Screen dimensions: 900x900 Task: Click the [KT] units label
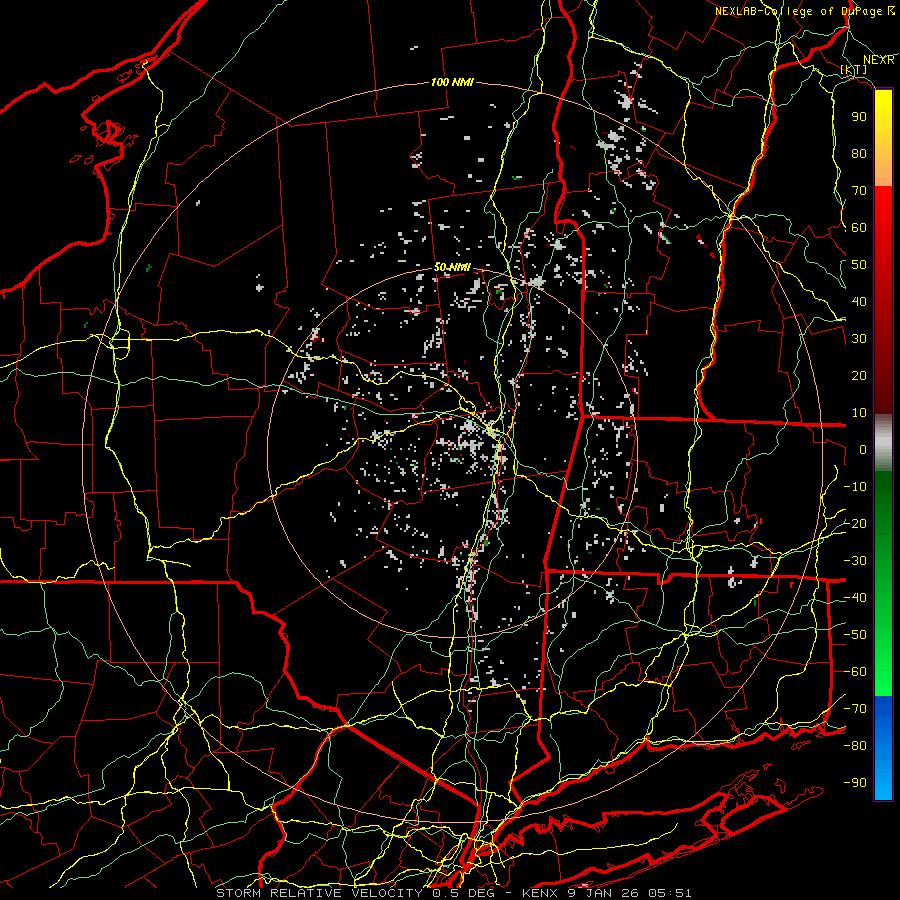pos(854,69)
